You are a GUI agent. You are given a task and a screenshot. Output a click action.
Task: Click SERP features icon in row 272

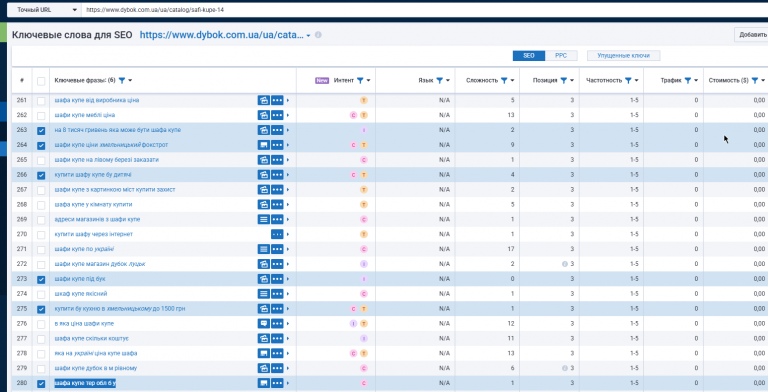(x=264, y=264)
